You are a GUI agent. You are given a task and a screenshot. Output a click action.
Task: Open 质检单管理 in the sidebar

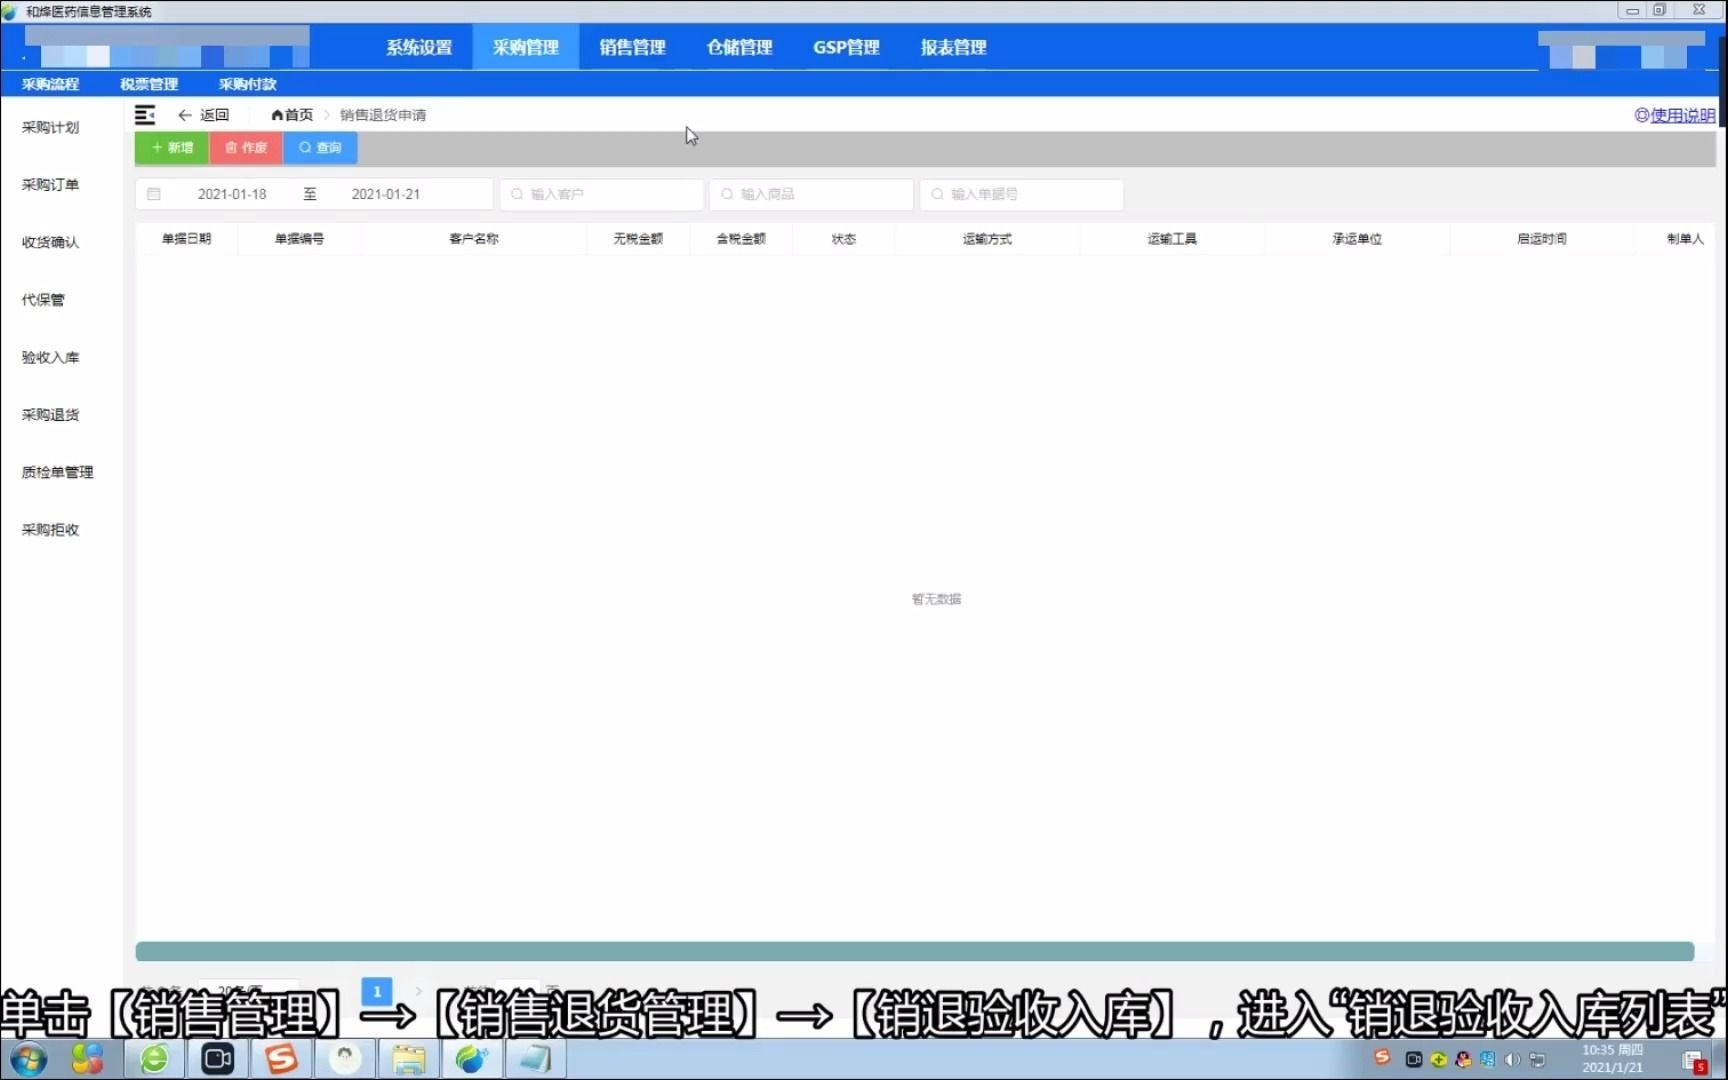[x=57, y=472]
